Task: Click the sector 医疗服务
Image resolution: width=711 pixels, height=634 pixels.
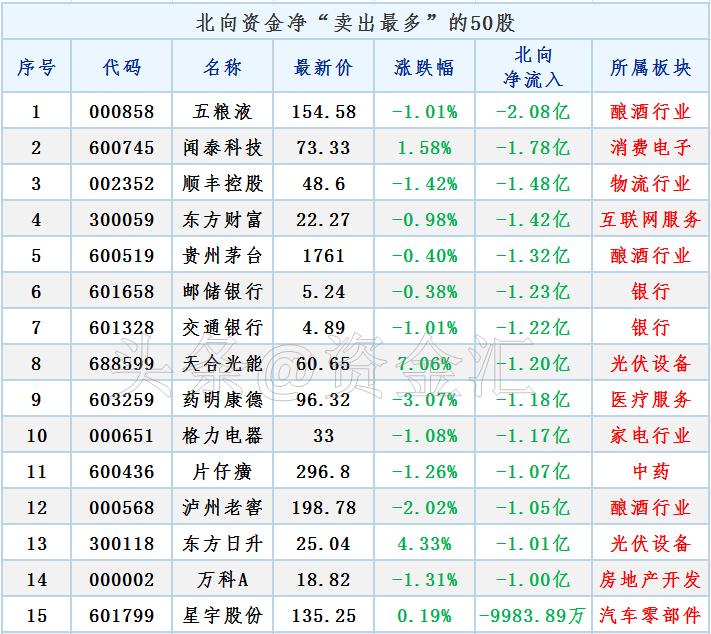Action: pyautogui.click(x=650, y=400)
